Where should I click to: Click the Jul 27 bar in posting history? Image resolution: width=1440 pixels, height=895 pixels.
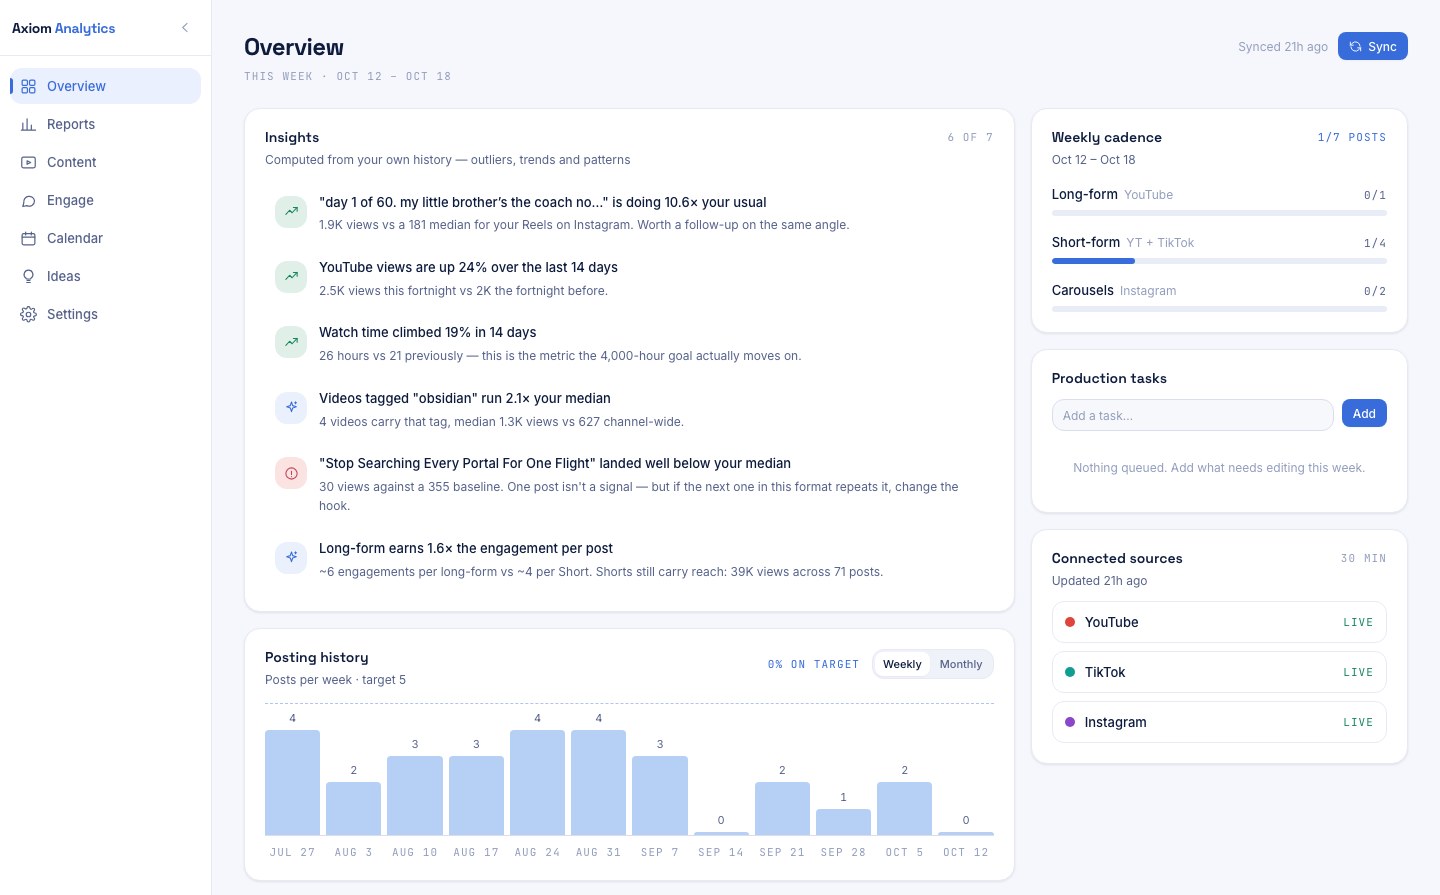(x=292, y=782)
